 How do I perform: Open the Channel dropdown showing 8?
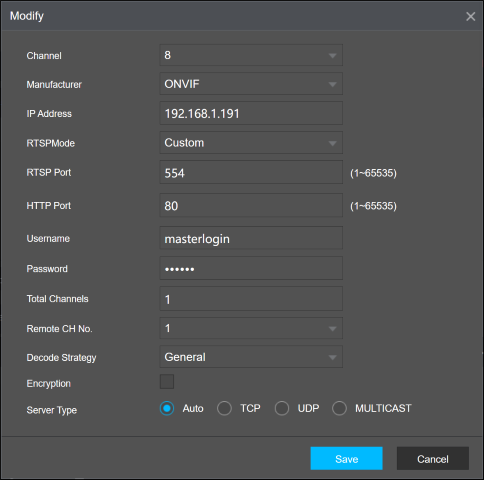tap(251, 55)
